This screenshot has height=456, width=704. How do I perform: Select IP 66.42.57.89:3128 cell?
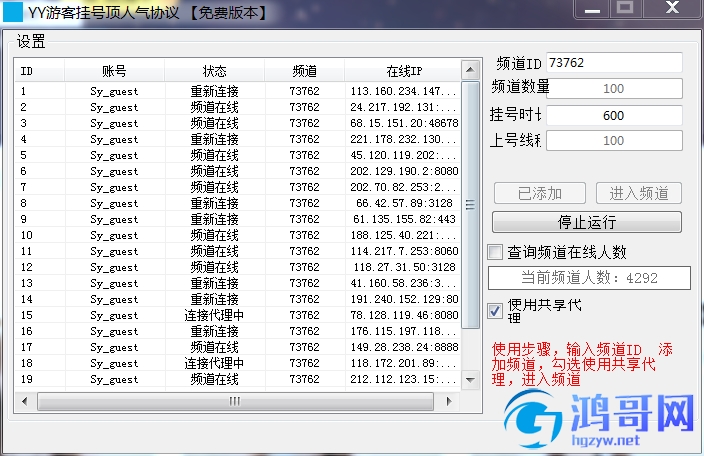403,203
